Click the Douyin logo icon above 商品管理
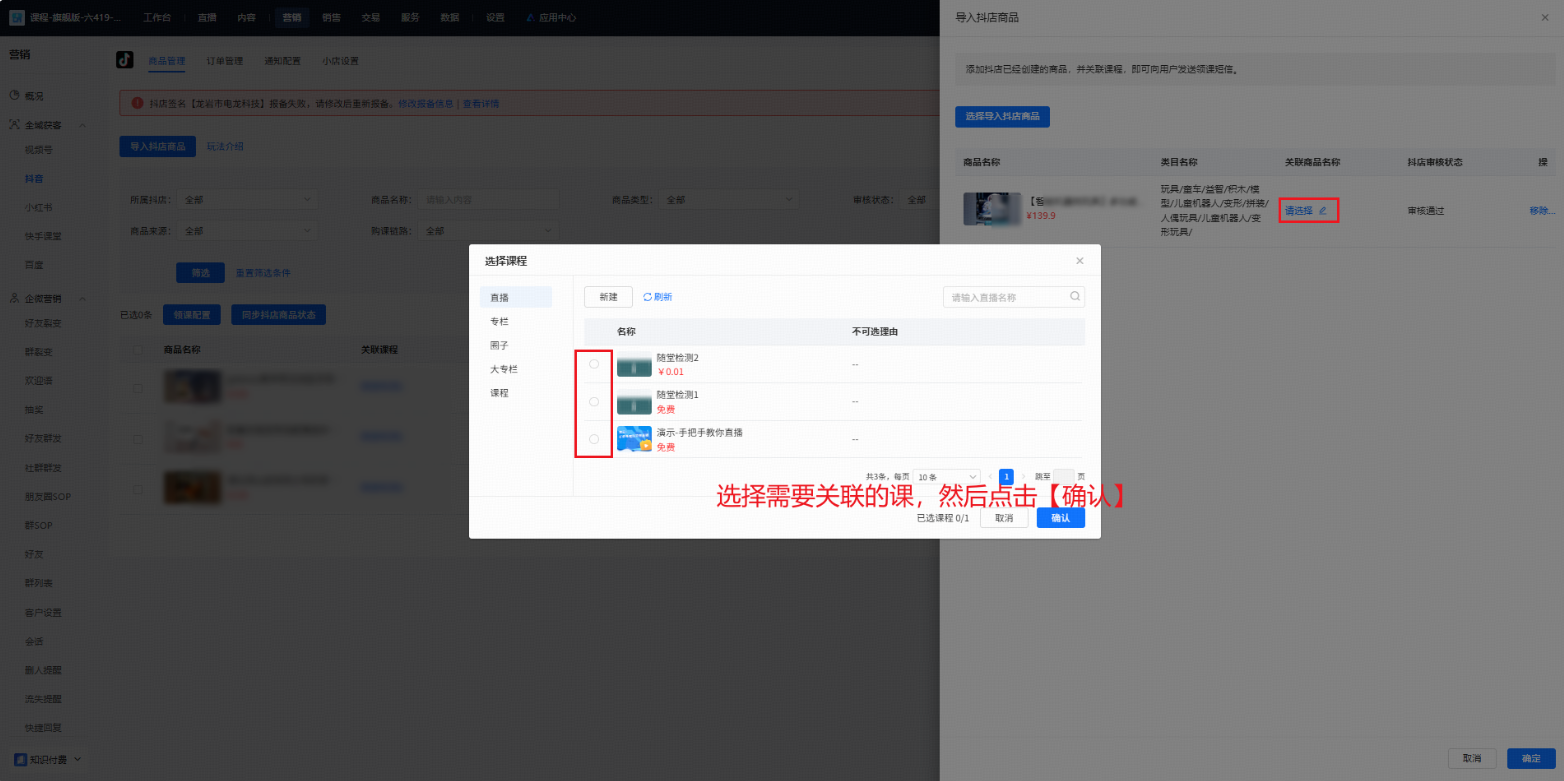1564x781 pixels. pos(123,61)
